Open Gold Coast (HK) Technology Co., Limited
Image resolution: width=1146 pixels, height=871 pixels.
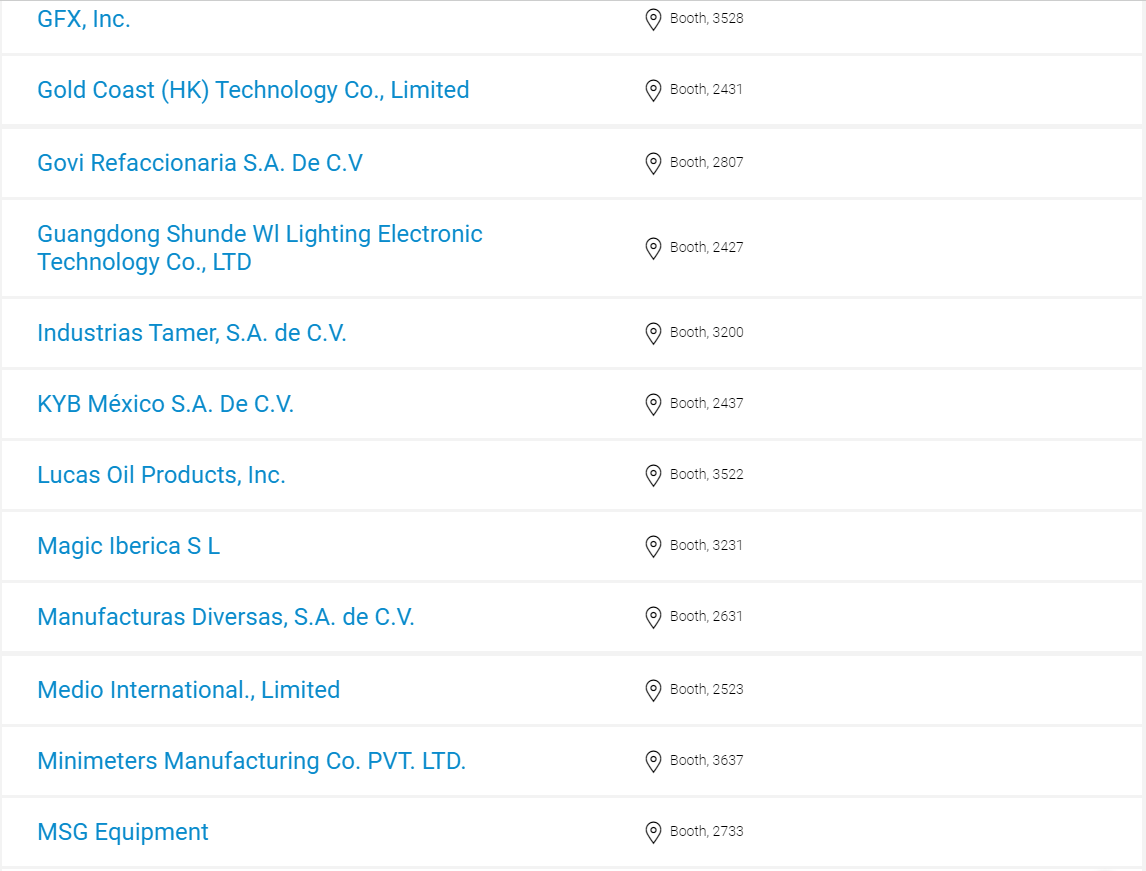pos(254,90)
